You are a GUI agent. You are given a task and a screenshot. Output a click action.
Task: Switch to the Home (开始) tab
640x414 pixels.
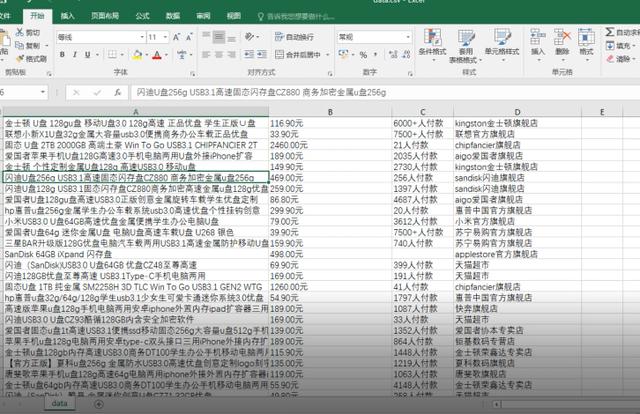tap(37, 16)
